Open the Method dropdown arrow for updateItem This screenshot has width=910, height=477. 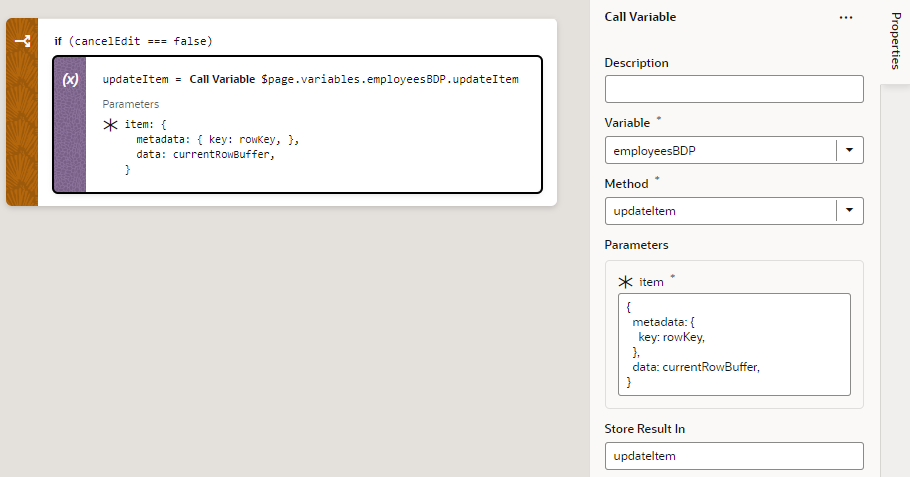pos(850,211)
